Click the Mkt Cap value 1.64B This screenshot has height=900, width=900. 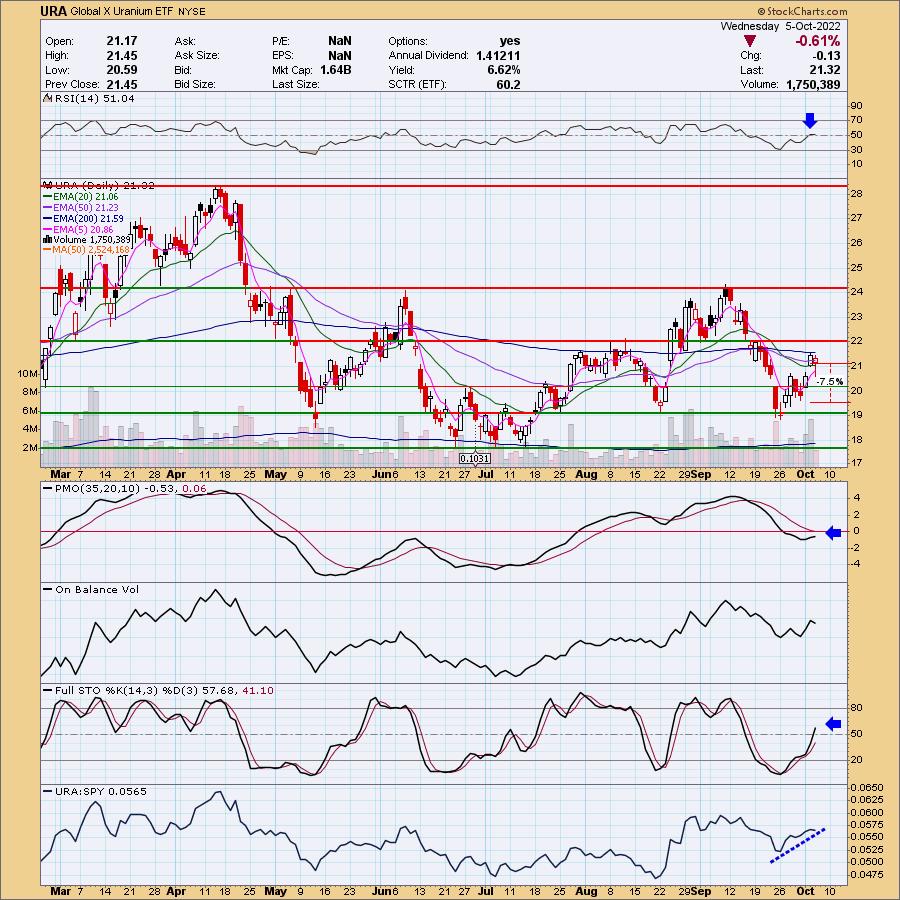(336, 70)
